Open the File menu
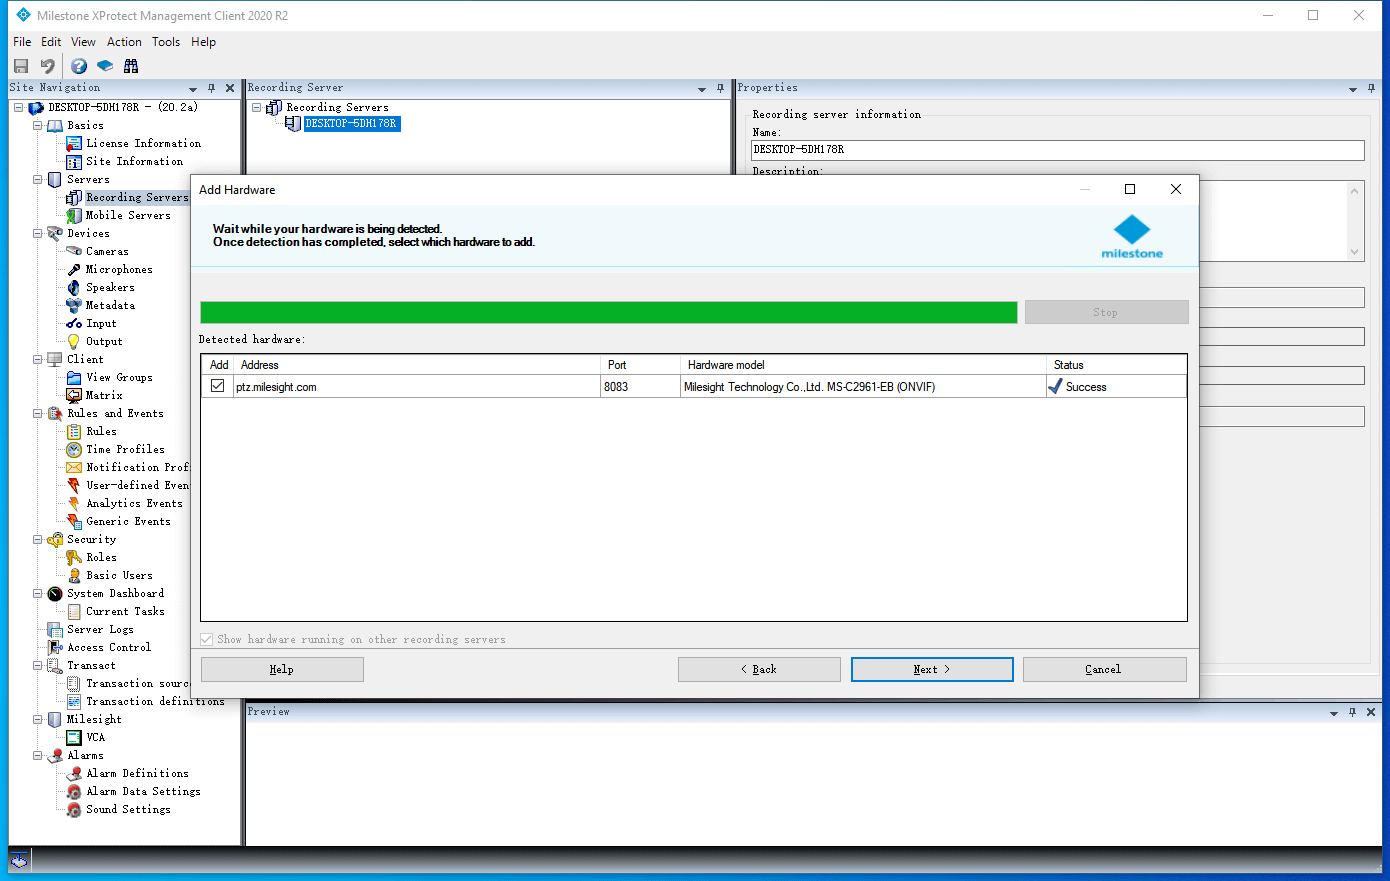This screenshot has width=1390, height=881. pos(22,42)
